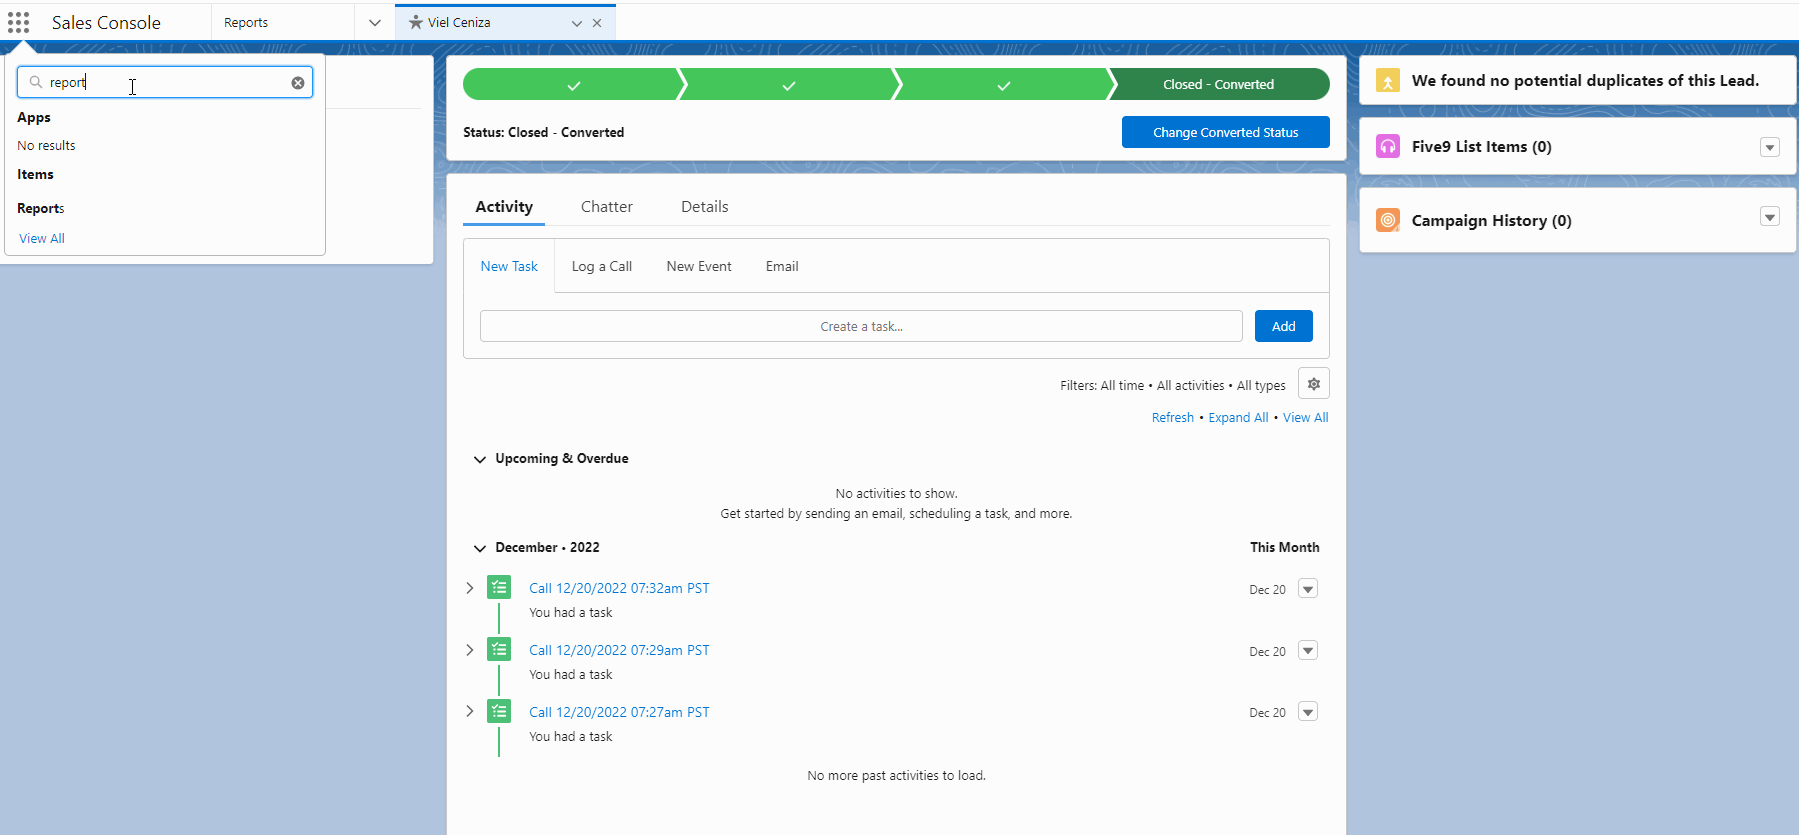Open the Five9 List Items dropdown
Image resolution: width=1799 pixels, height=835 pixels.
click(1770, 147)
